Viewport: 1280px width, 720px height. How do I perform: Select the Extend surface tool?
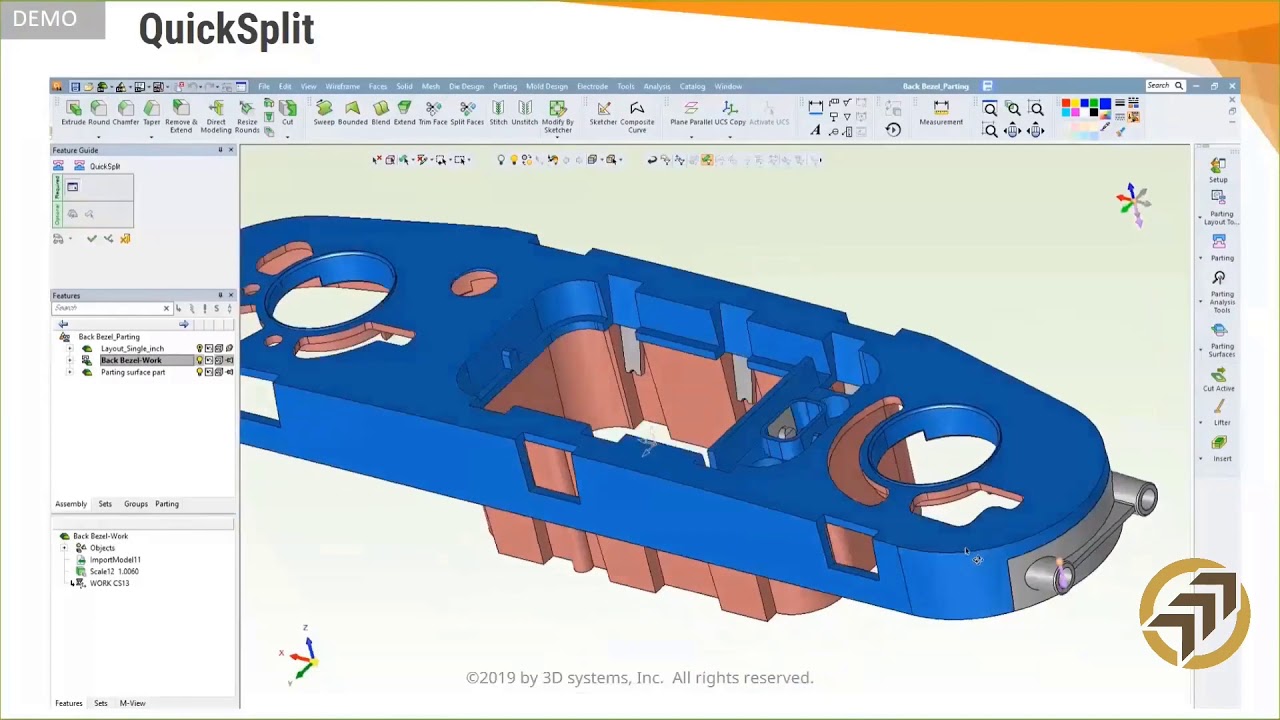pyautogui.click(x=404, y=113)
